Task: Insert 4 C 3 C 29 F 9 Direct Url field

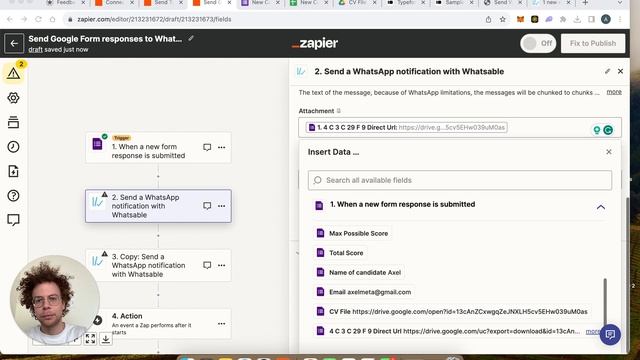Action: coord(448,331)
